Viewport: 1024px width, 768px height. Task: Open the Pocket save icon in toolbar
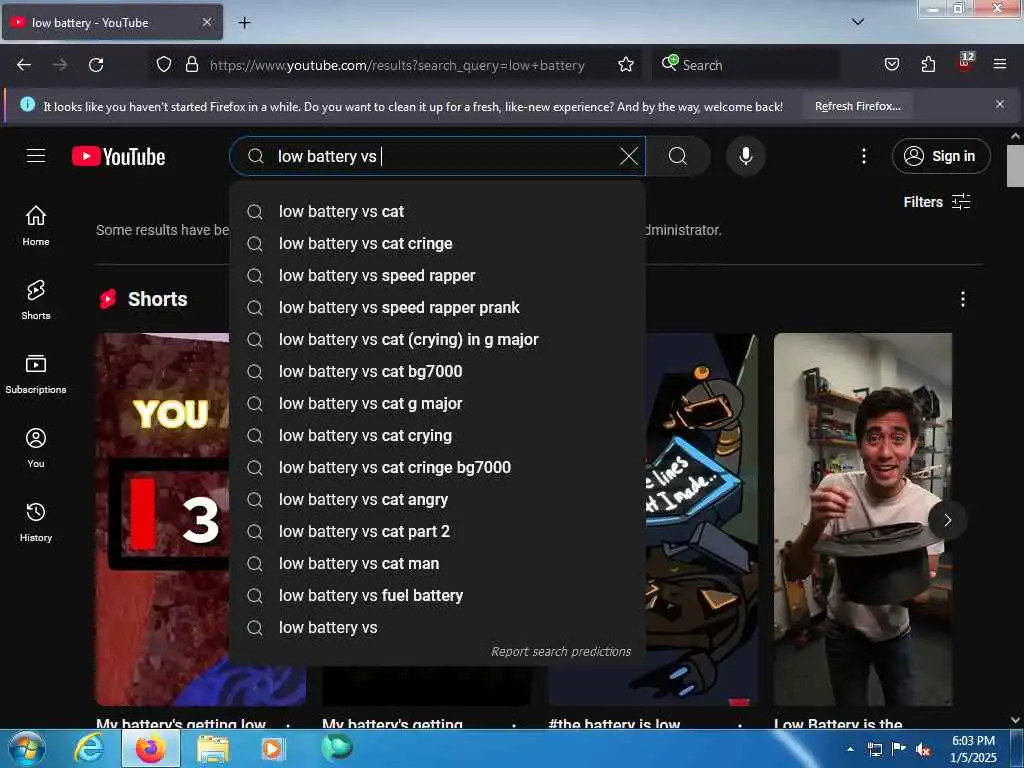pyautogui.click(x=891, y=65)
